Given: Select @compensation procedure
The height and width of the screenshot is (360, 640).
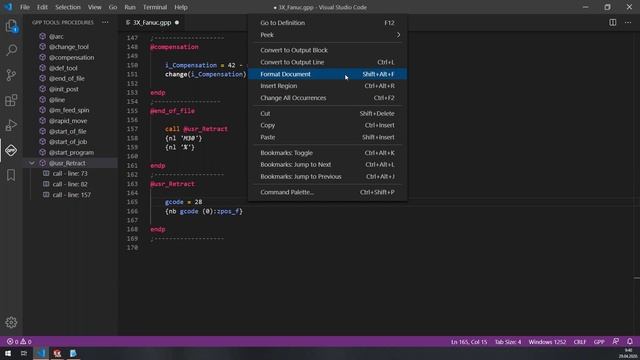Looking at the screenshot, I should [71, 58].
